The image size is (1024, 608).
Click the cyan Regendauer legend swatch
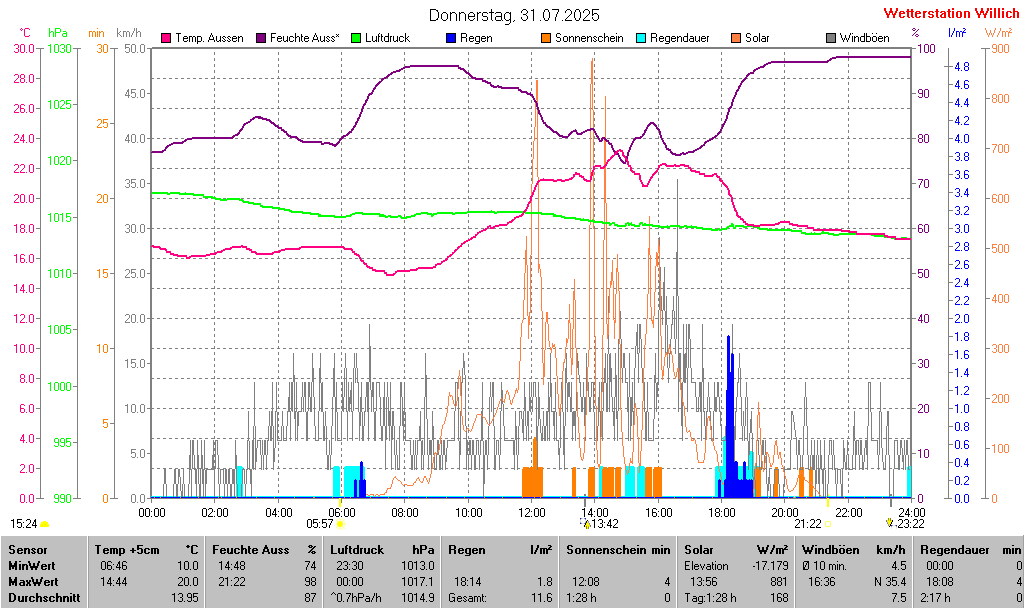coord(641,38)
